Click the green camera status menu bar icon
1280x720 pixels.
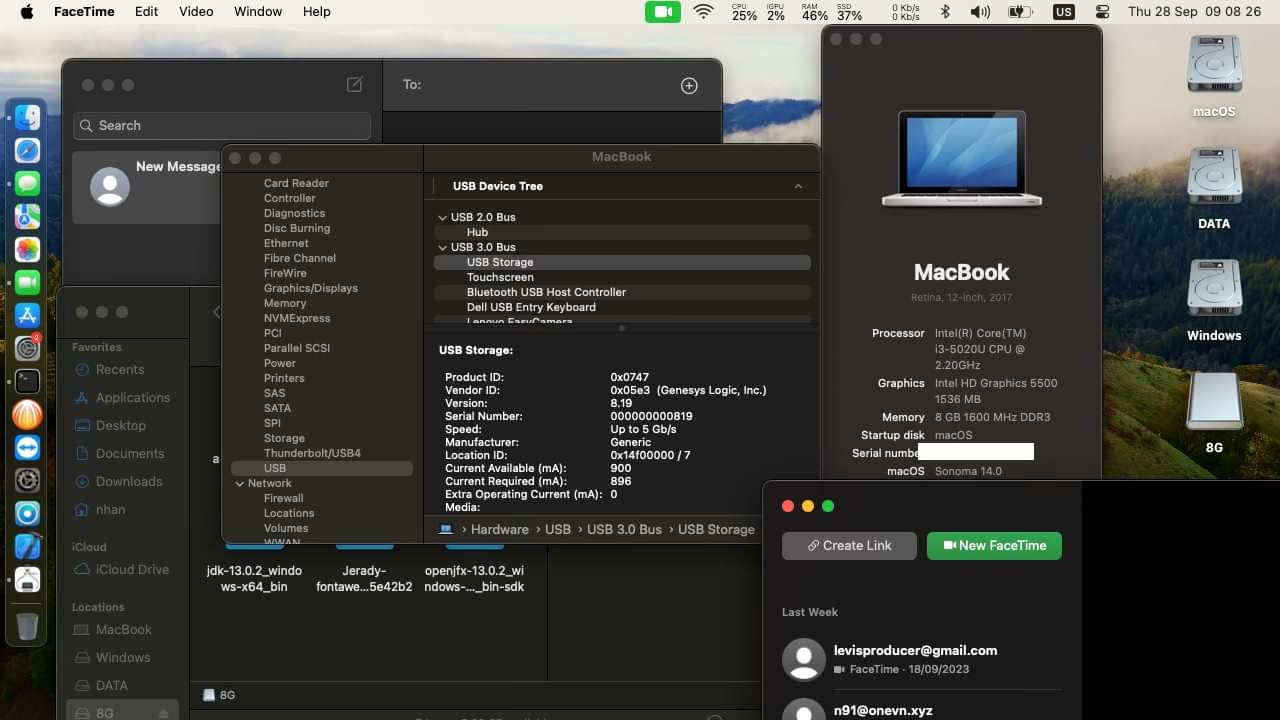(662, 12)
